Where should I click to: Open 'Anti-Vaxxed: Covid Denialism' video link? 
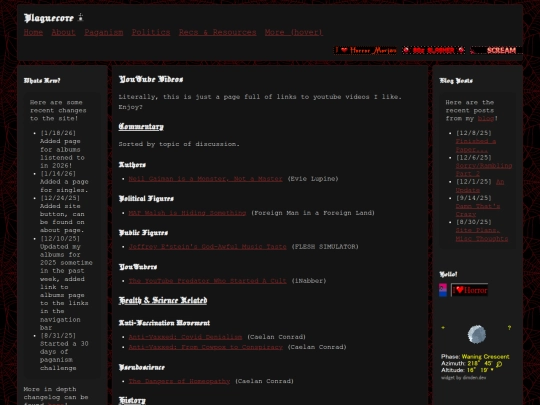click(x=185, y=337)
